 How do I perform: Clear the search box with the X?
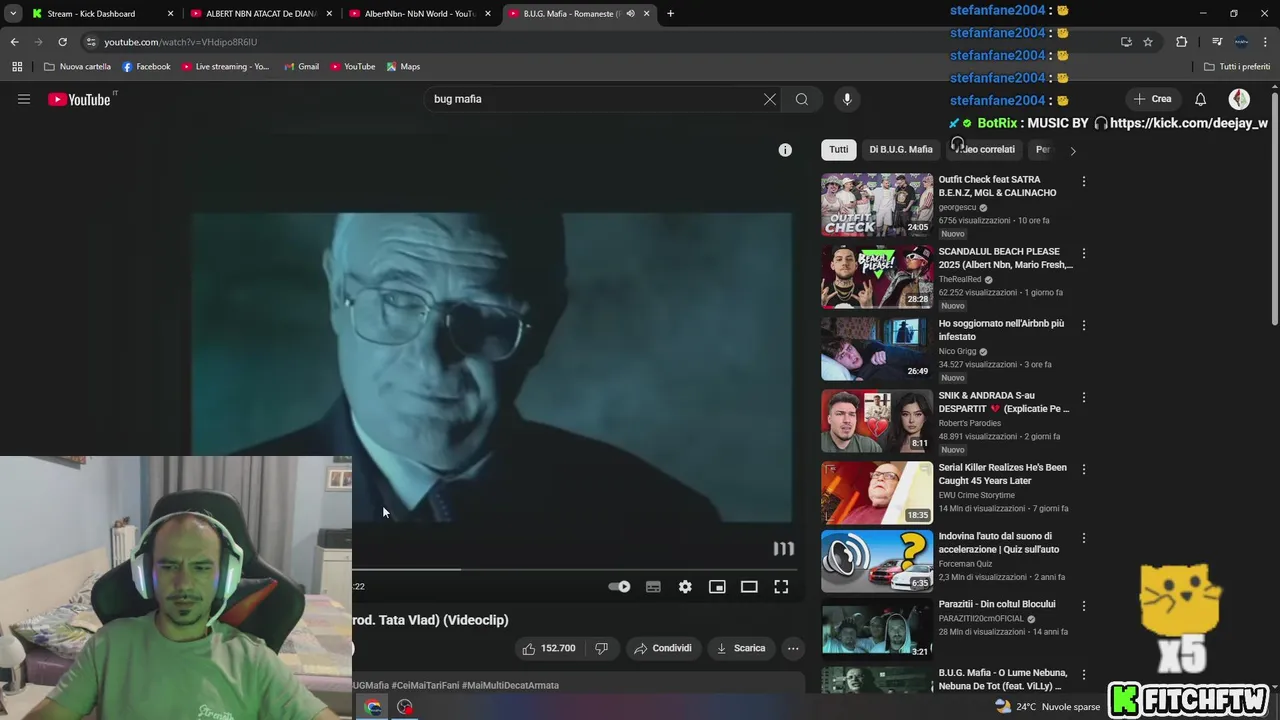point(770,99)
